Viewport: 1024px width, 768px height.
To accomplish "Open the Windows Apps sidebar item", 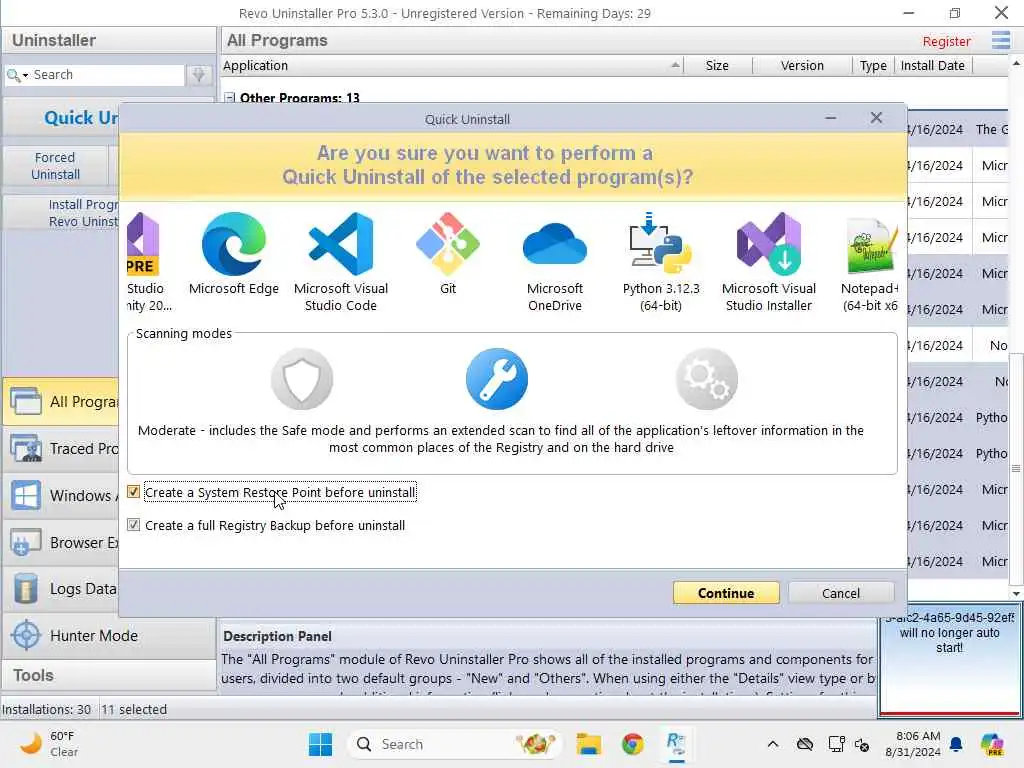I will tap(61, 496).
